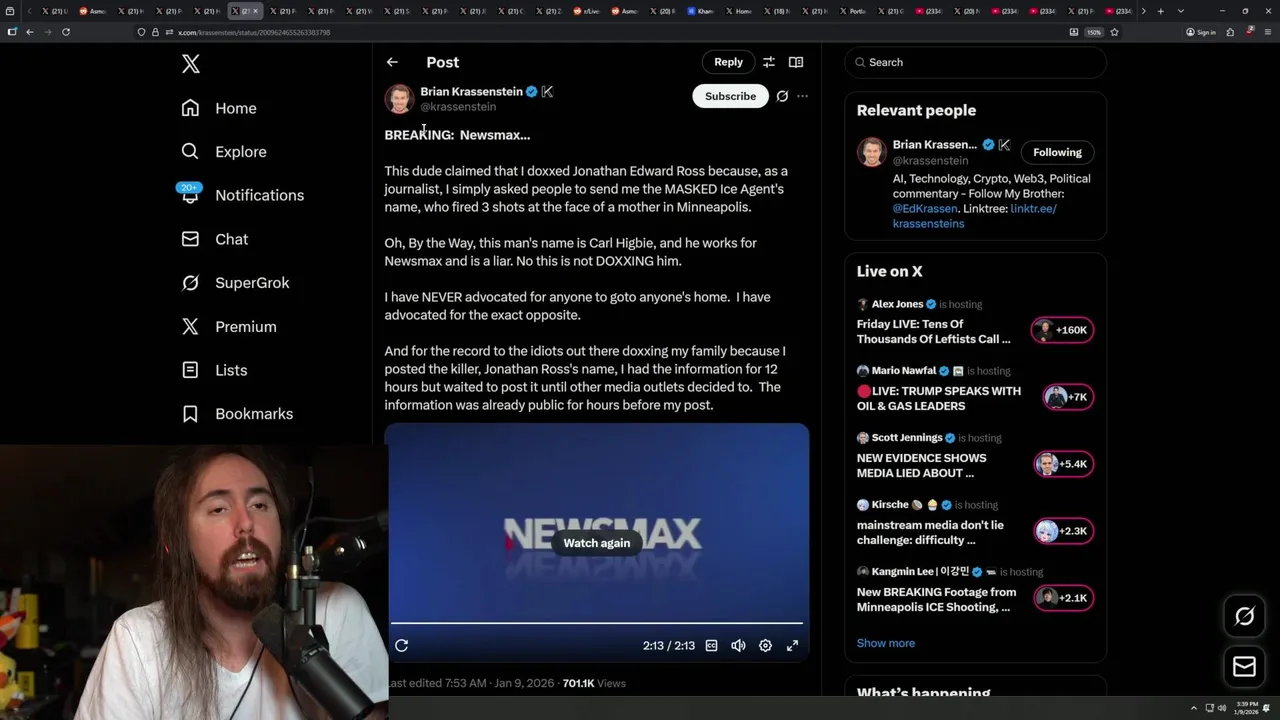Open the @krassenstein handle link on post
Screen dimensions: 1280x720
click(458, 107)
